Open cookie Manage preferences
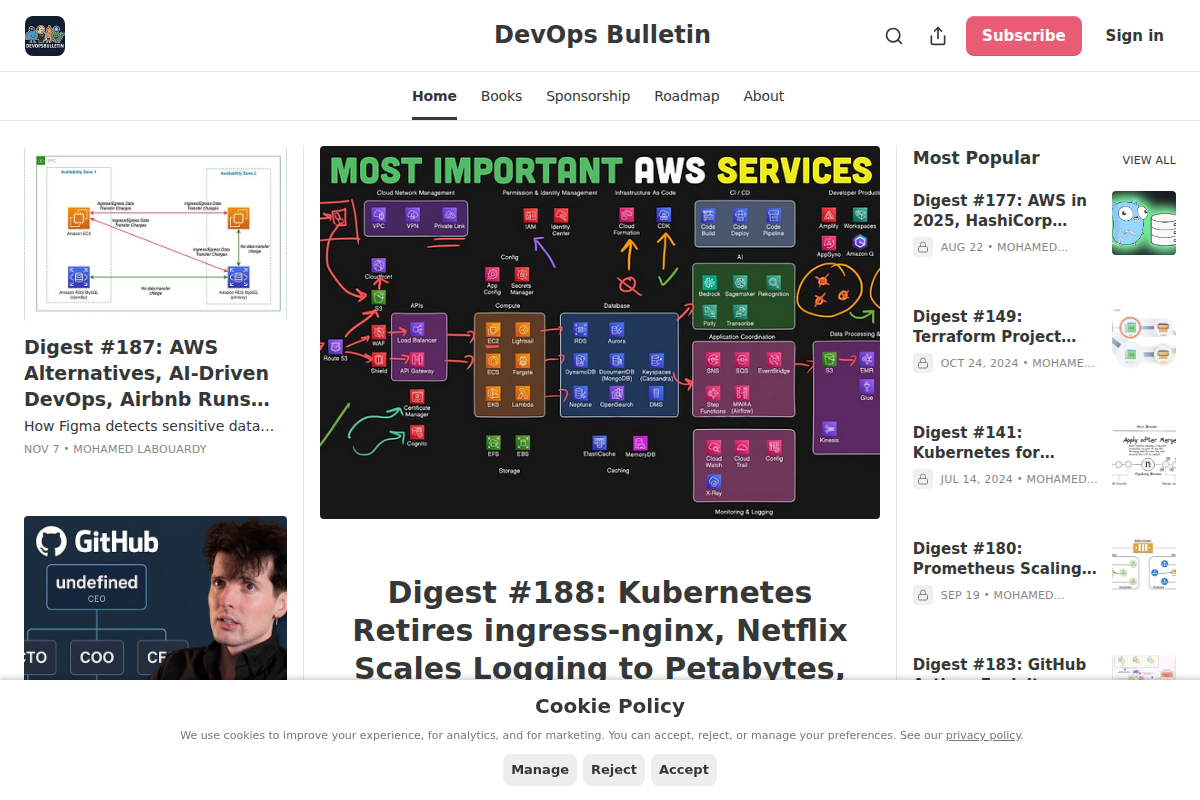 pos(539,769)
